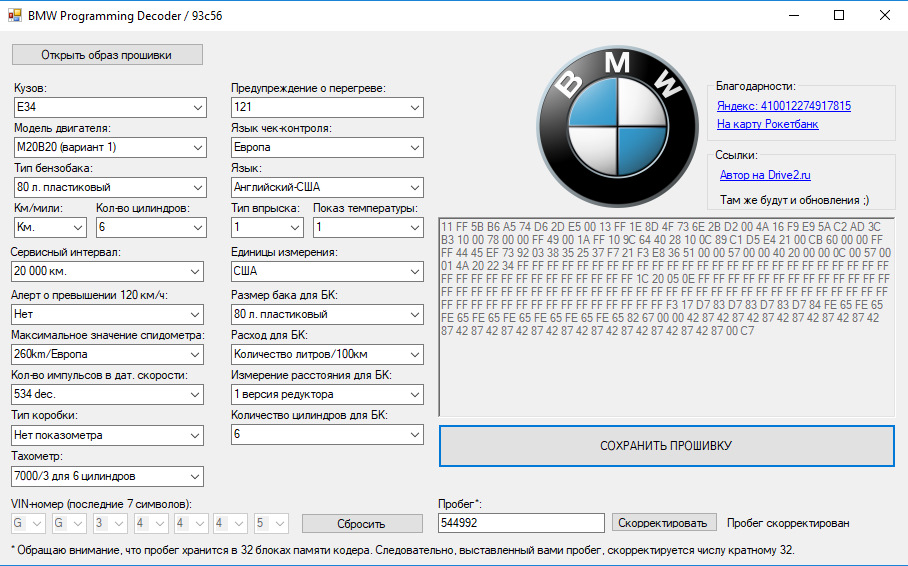Screen dimensions: 908x566
Task: Open Автор на Drive2.ru link
Action: pos(765,174)
